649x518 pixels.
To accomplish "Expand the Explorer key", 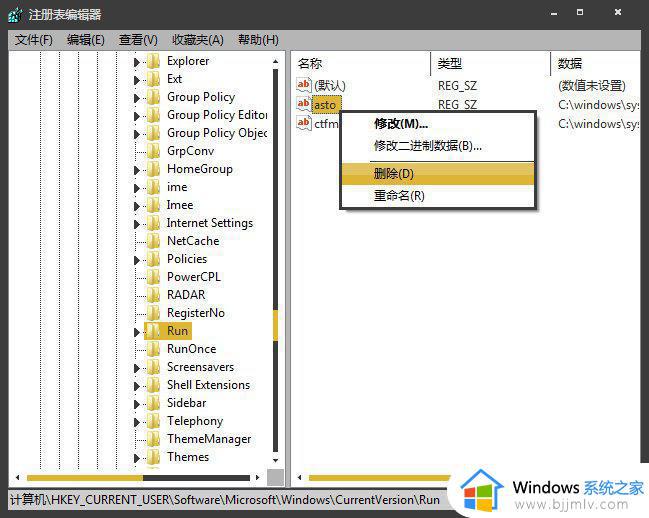I will tap(137, 62).
